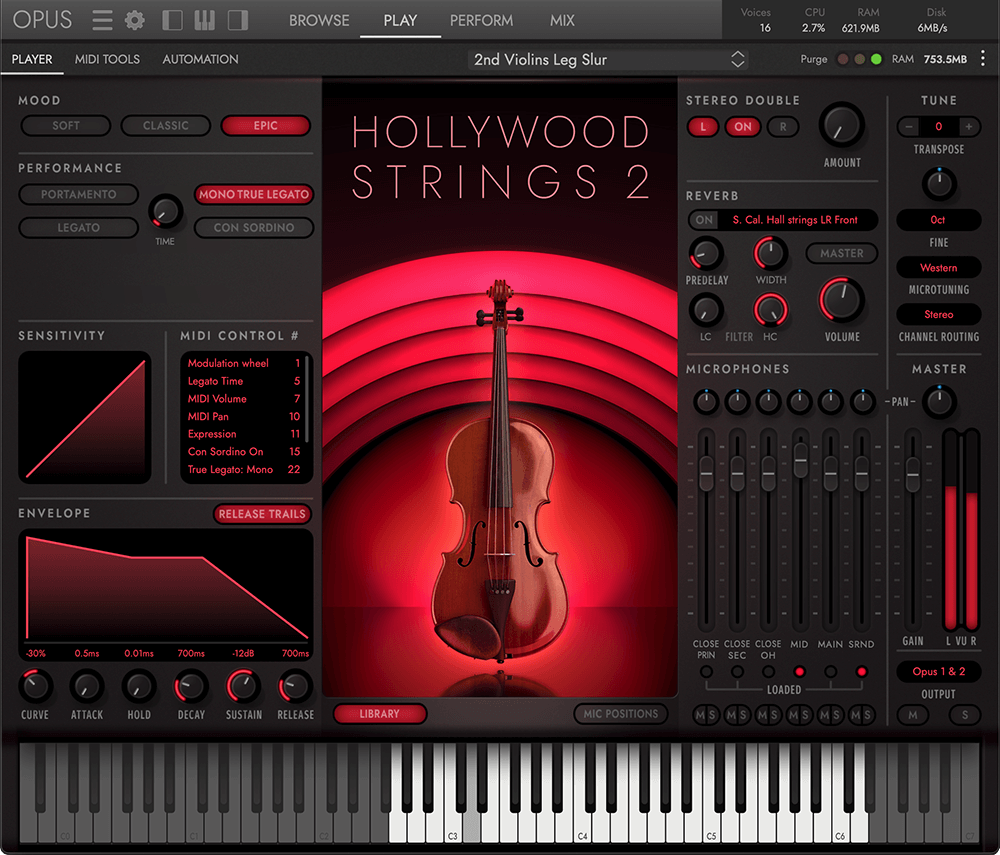Image resolution: width=1000 pixels, height=855 pixels.
Task: Open the Stereo channel routing dropdown
Action: pos(938,314)
